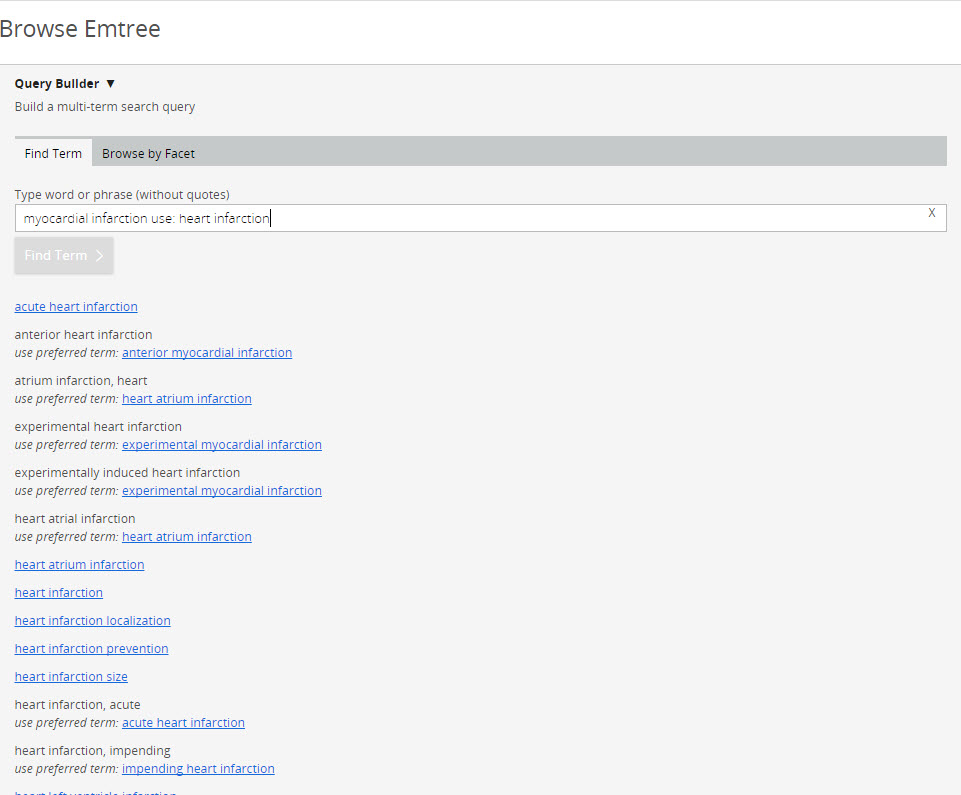Open the 'heart infarction size' link
Image resolution: width=961 pixels, height=795 pixels.
coord(71,677)
